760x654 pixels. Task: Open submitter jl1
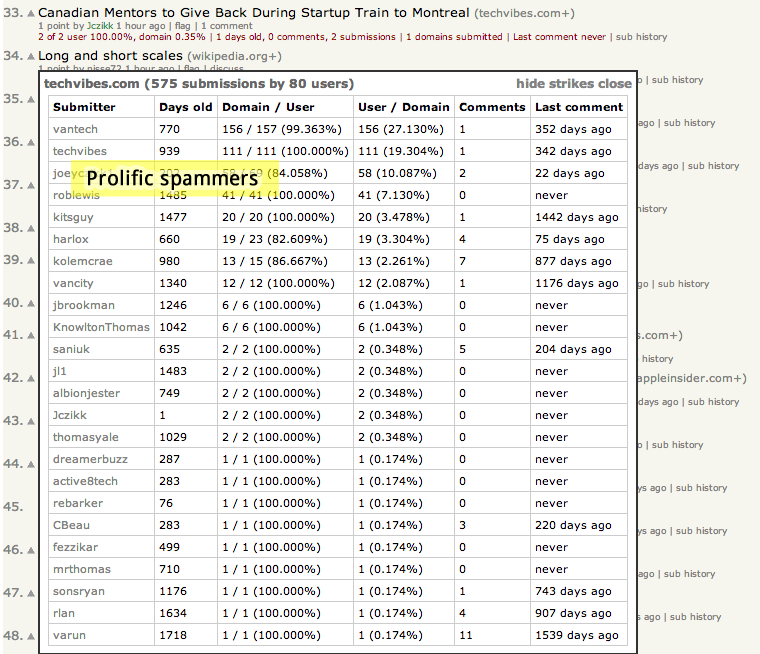tap(60, 371)
